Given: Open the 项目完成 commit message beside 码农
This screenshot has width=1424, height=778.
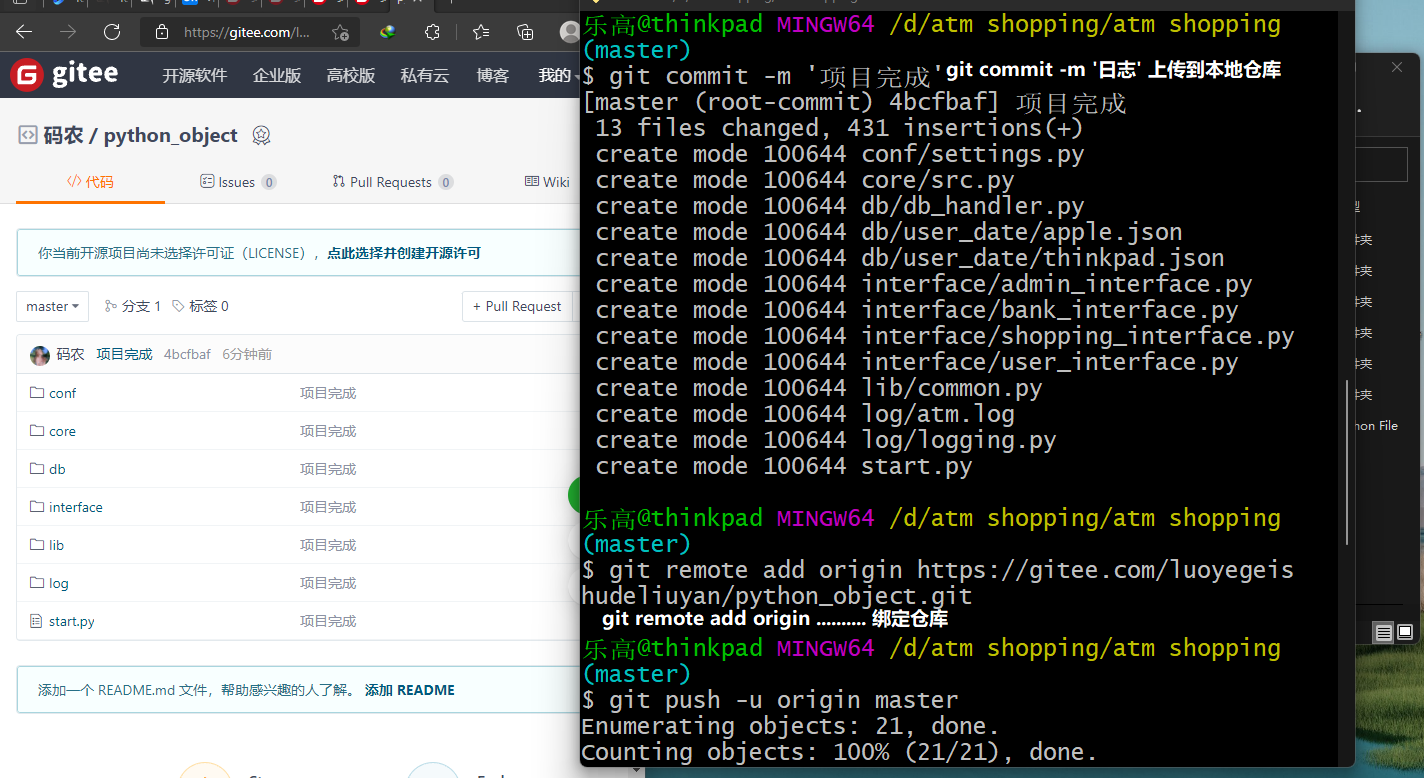Looking at the screenshot, I should pos(125,355).
